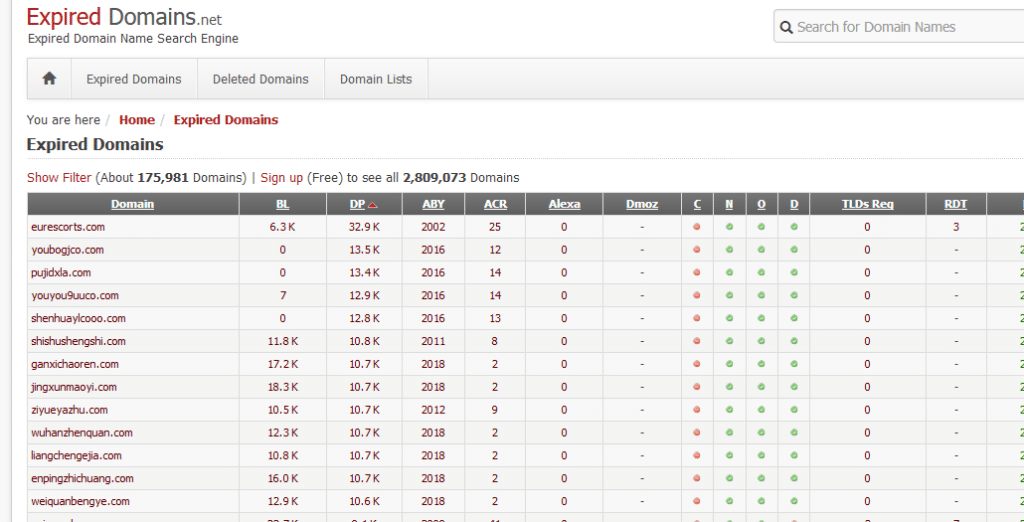The width and height of the screenshot is (1024, 522).
Task: Click the home icon in navigation bar
Action: point(49,79)
